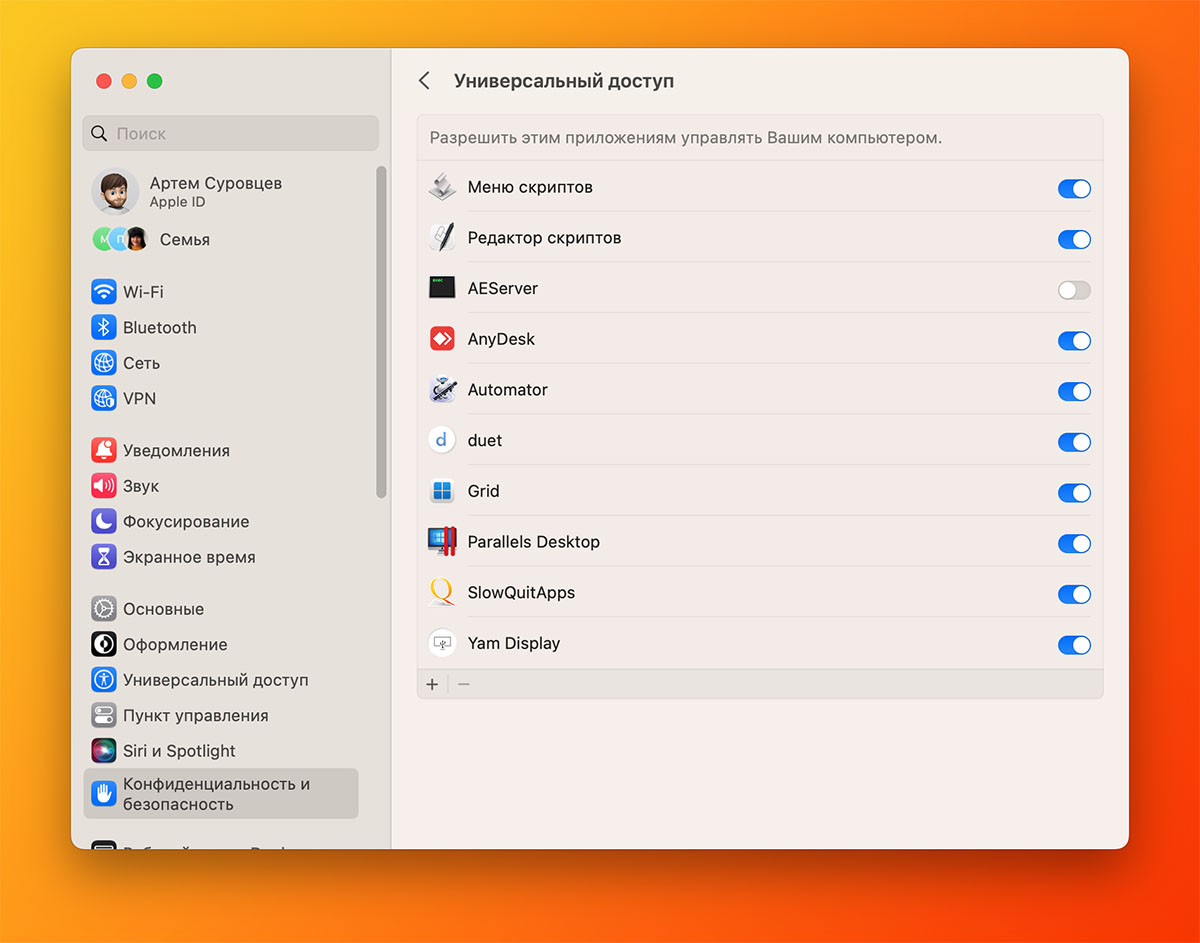
Task: Click the minus button to remove app
Action: (464, 684)
